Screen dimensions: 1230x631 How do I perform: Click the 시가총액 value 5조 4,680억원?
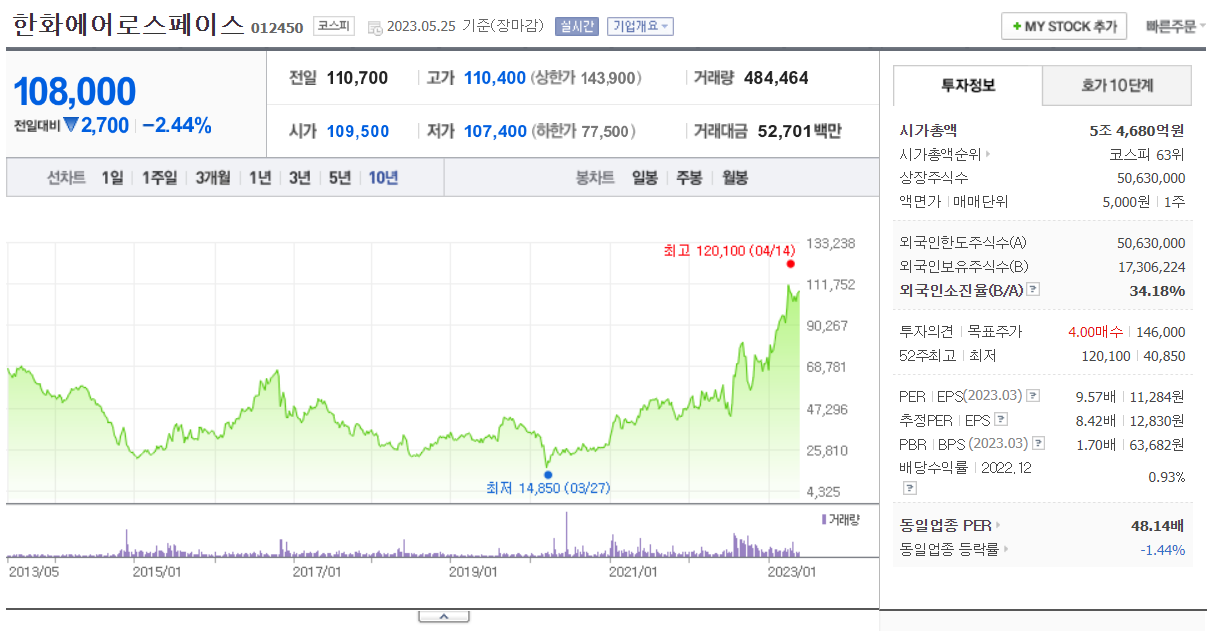point(1137,130)
